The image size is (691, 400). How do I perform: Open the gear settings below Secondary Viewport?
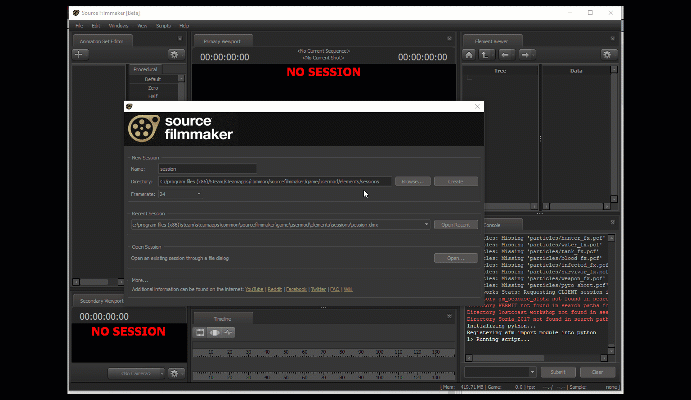[x=175, y=374]
